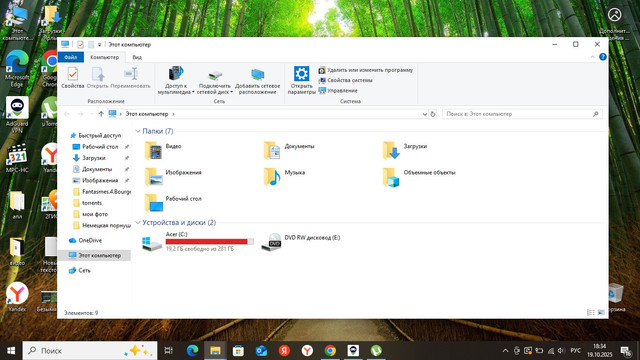Screen dimensions: 640x360
Task: Select мои фото folder in sidebar
Action: 95,214
